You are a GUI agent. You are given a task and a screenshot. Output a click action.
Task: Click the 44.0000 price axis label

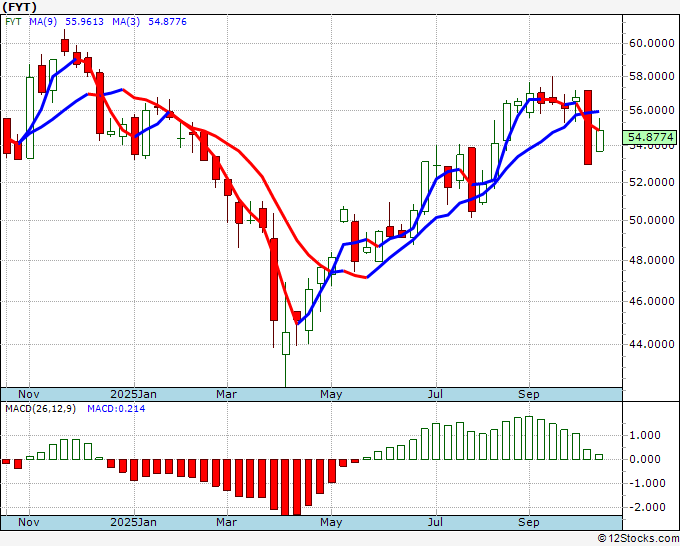(x=652, y=344)
